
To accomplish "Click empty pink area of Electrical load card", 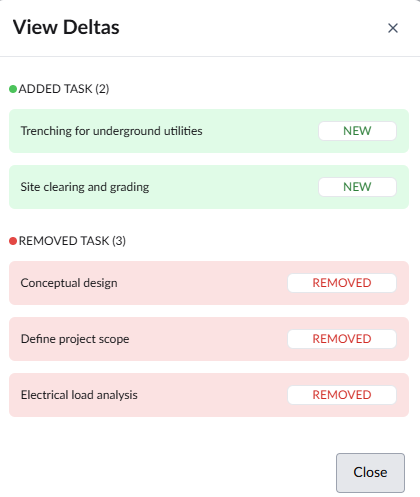I will (213, 395).
